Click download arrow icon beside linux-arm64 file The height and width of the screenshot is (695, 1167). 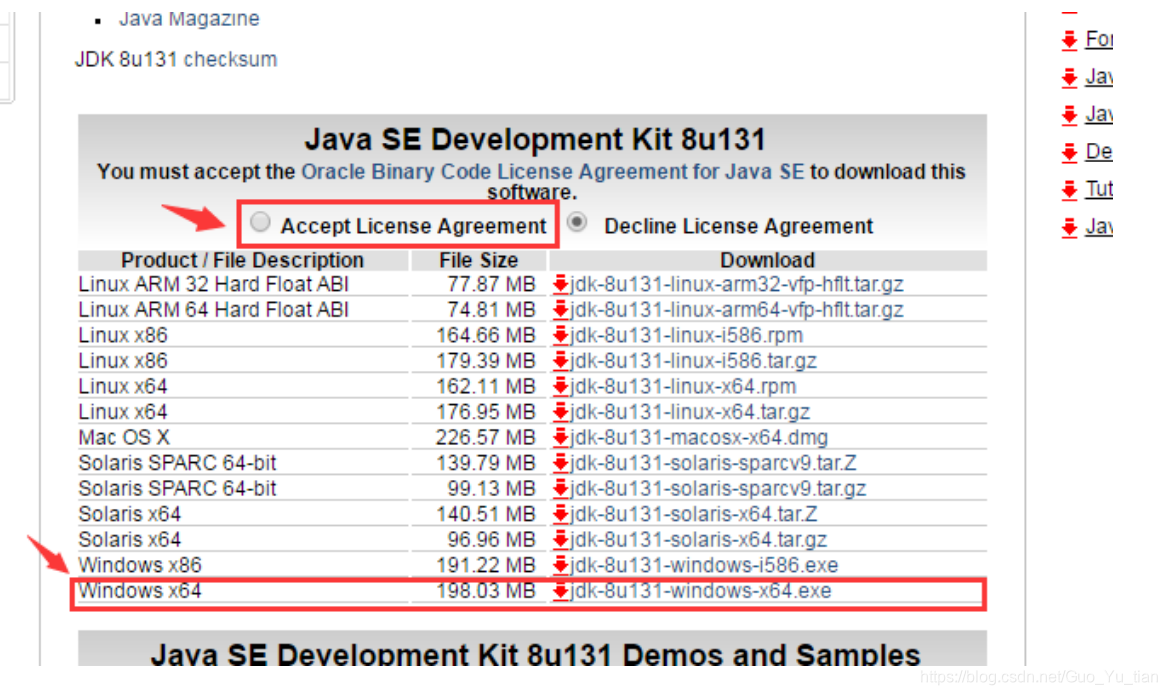click(561, 310)
